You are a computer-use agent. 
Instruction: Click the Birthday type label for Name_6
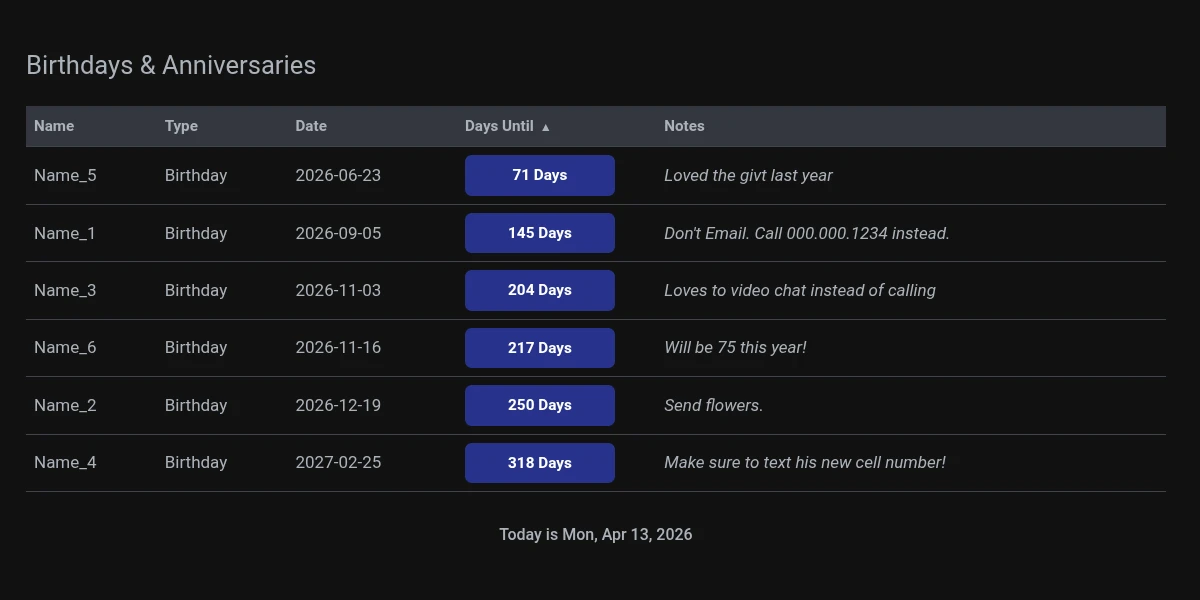(196, 347)
